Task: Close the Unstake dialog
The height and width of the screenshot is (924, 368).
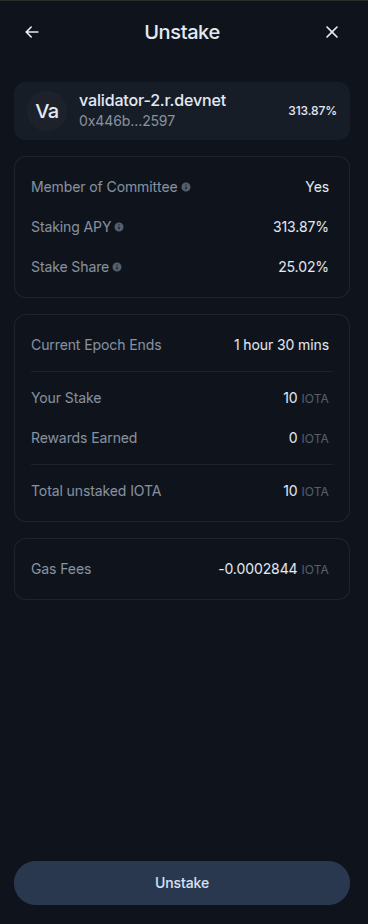Action: [332, 32]
